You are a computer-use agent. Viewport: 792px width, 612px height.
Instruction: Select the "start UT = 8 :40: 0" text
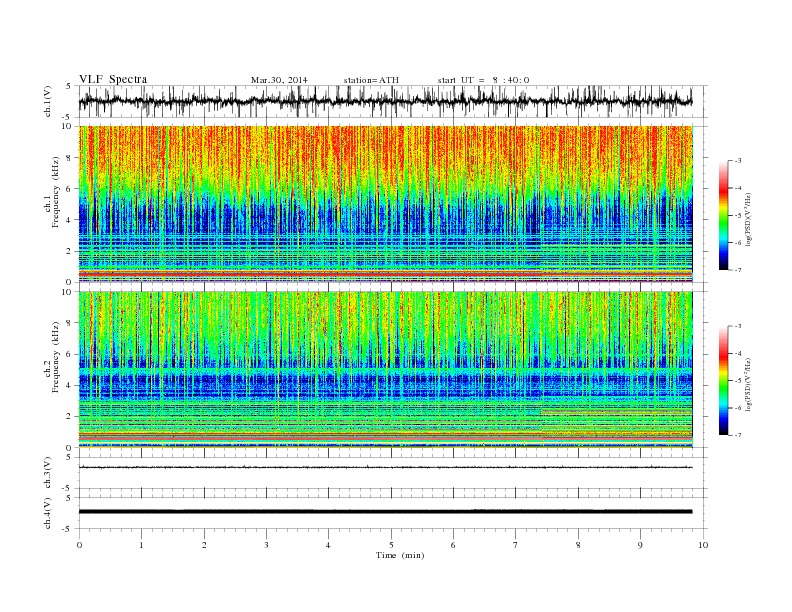(x=483, y=80)
